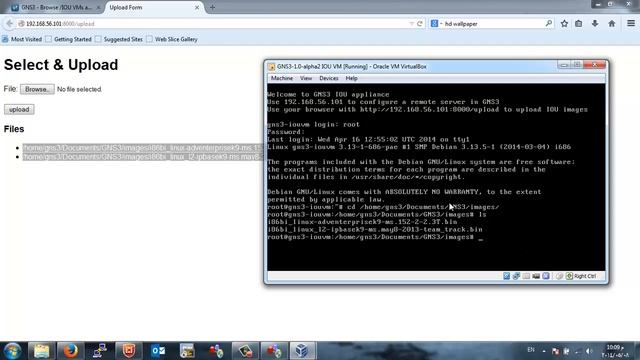Click the VirtualBox host key Right Ctrl indicator
The width and height of the screenshot is (640, 360).
click(x=581, y=276)
